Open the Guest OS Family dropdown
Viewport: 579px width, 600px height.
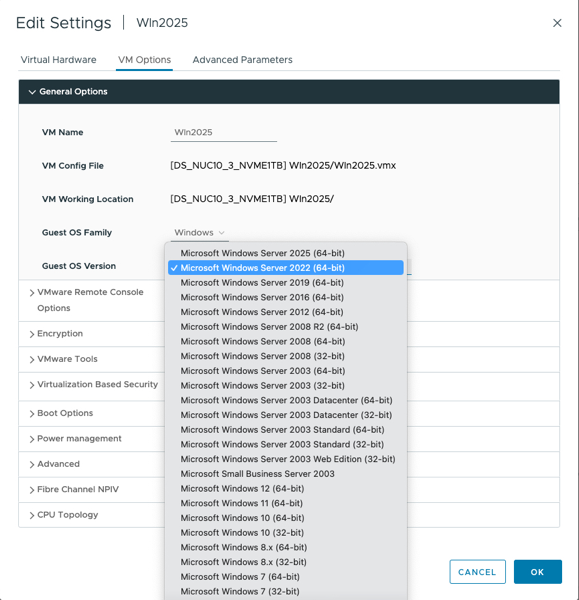[x=199, y=233]
